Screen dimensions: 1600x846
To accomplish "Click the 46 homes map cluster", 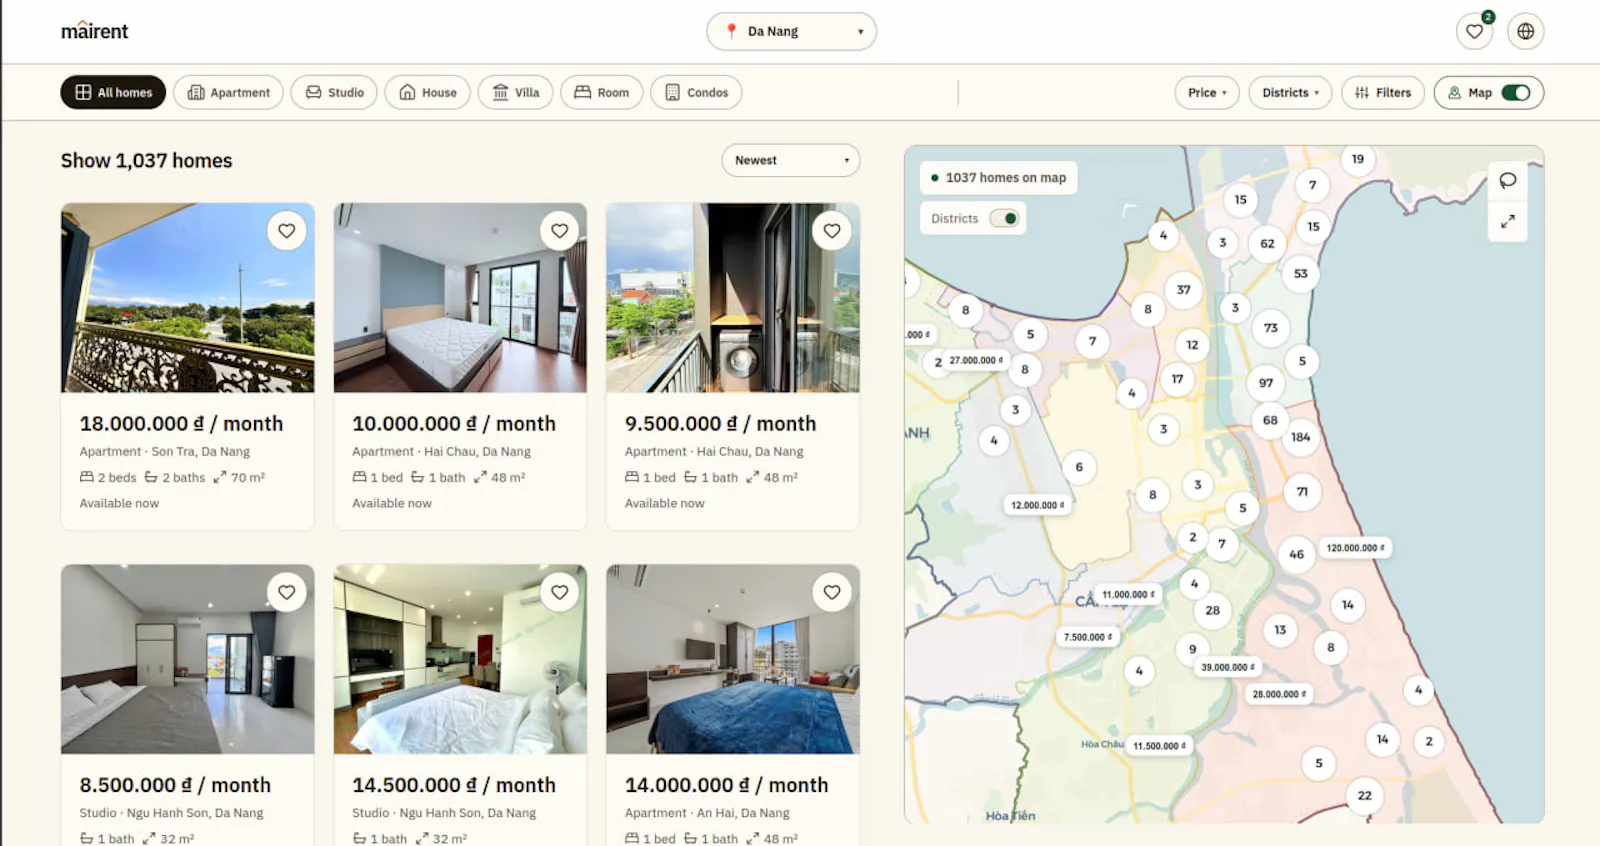I will (1297, 554).
